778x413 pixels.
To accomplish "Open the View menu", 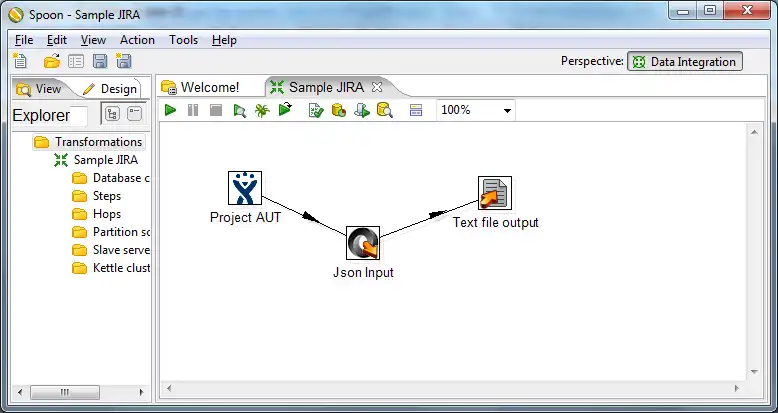I will 93,40.
